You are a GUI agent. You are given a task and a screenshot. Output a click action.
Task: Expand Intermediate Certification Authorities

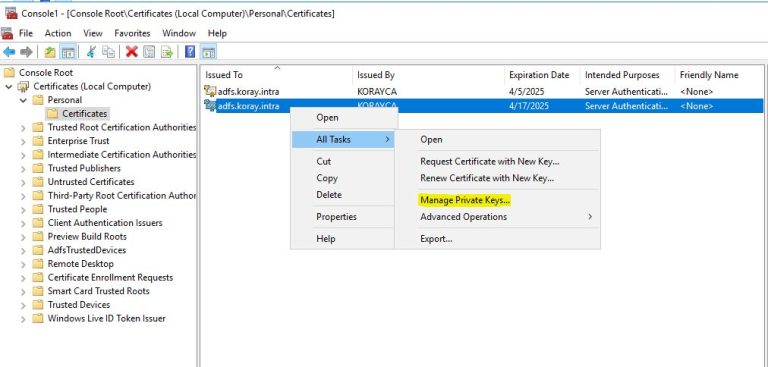click(23, 155)
